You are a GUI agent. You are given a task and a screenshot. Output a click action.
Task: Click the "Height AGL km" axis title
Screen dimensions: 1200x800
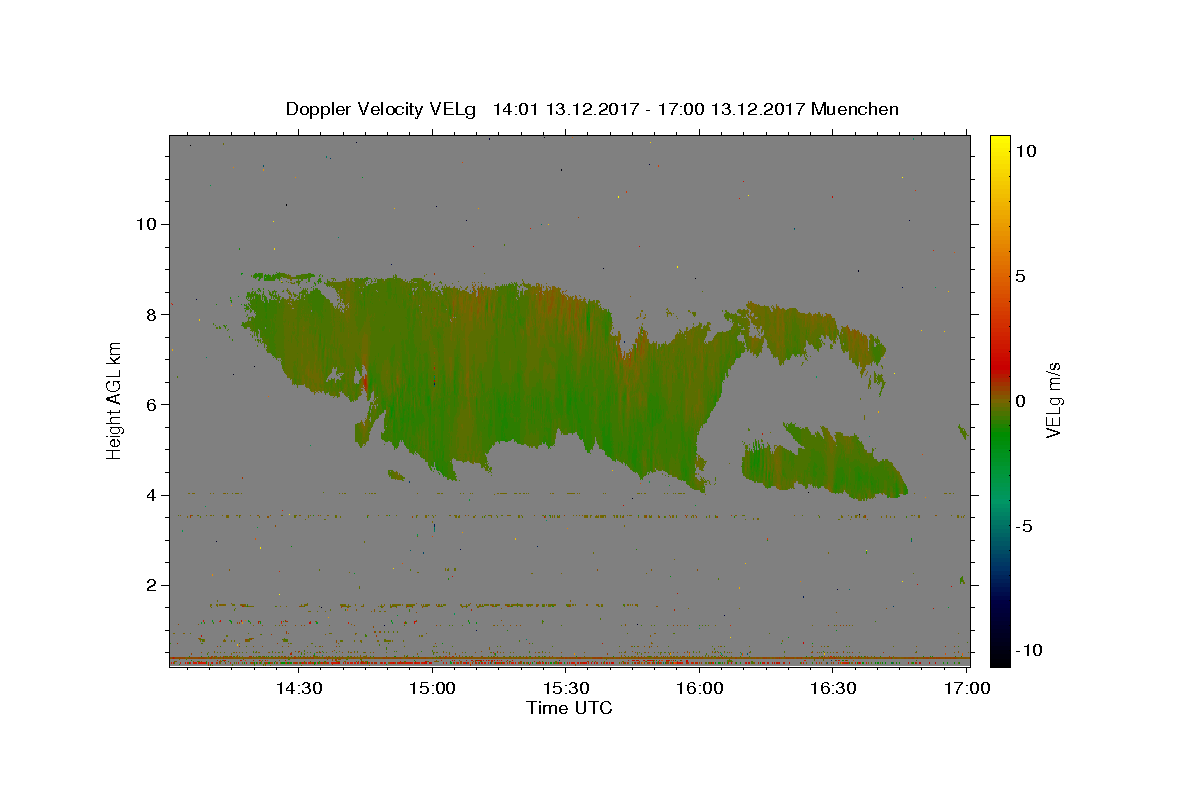(115, 400)
